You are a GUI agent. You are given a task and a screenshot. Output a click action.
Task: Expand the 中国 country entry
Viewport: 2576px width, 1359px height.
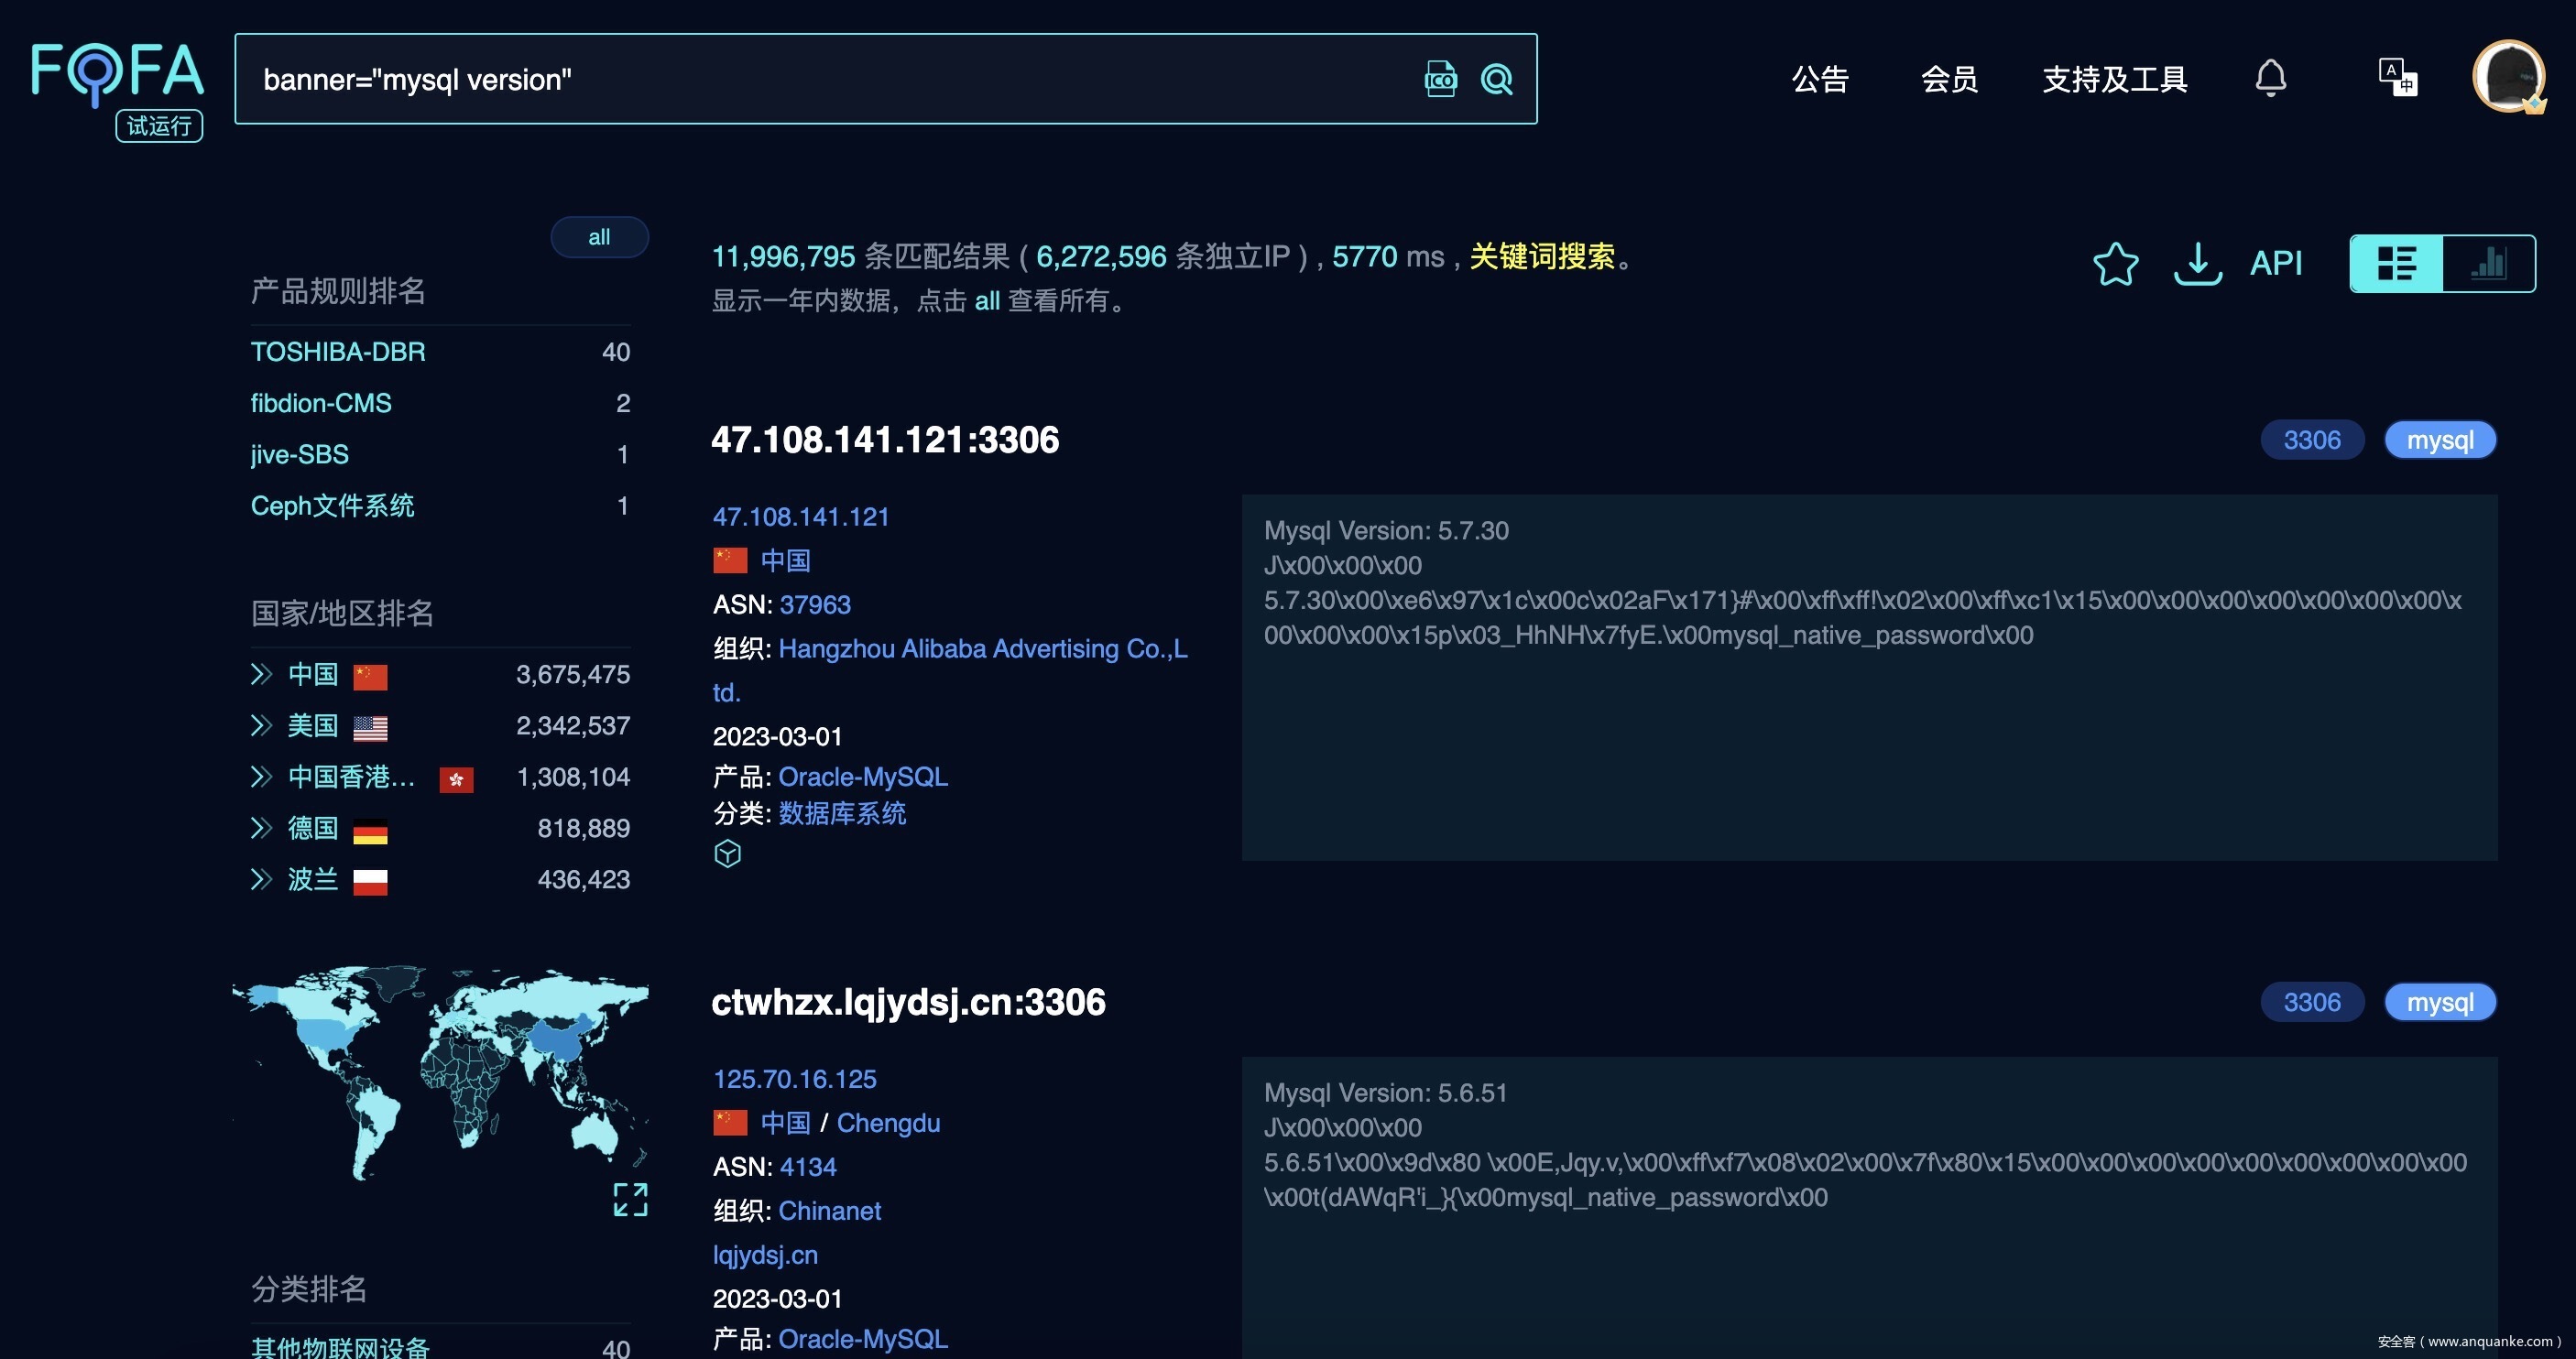pyautogui.click(x=261, y=674)
